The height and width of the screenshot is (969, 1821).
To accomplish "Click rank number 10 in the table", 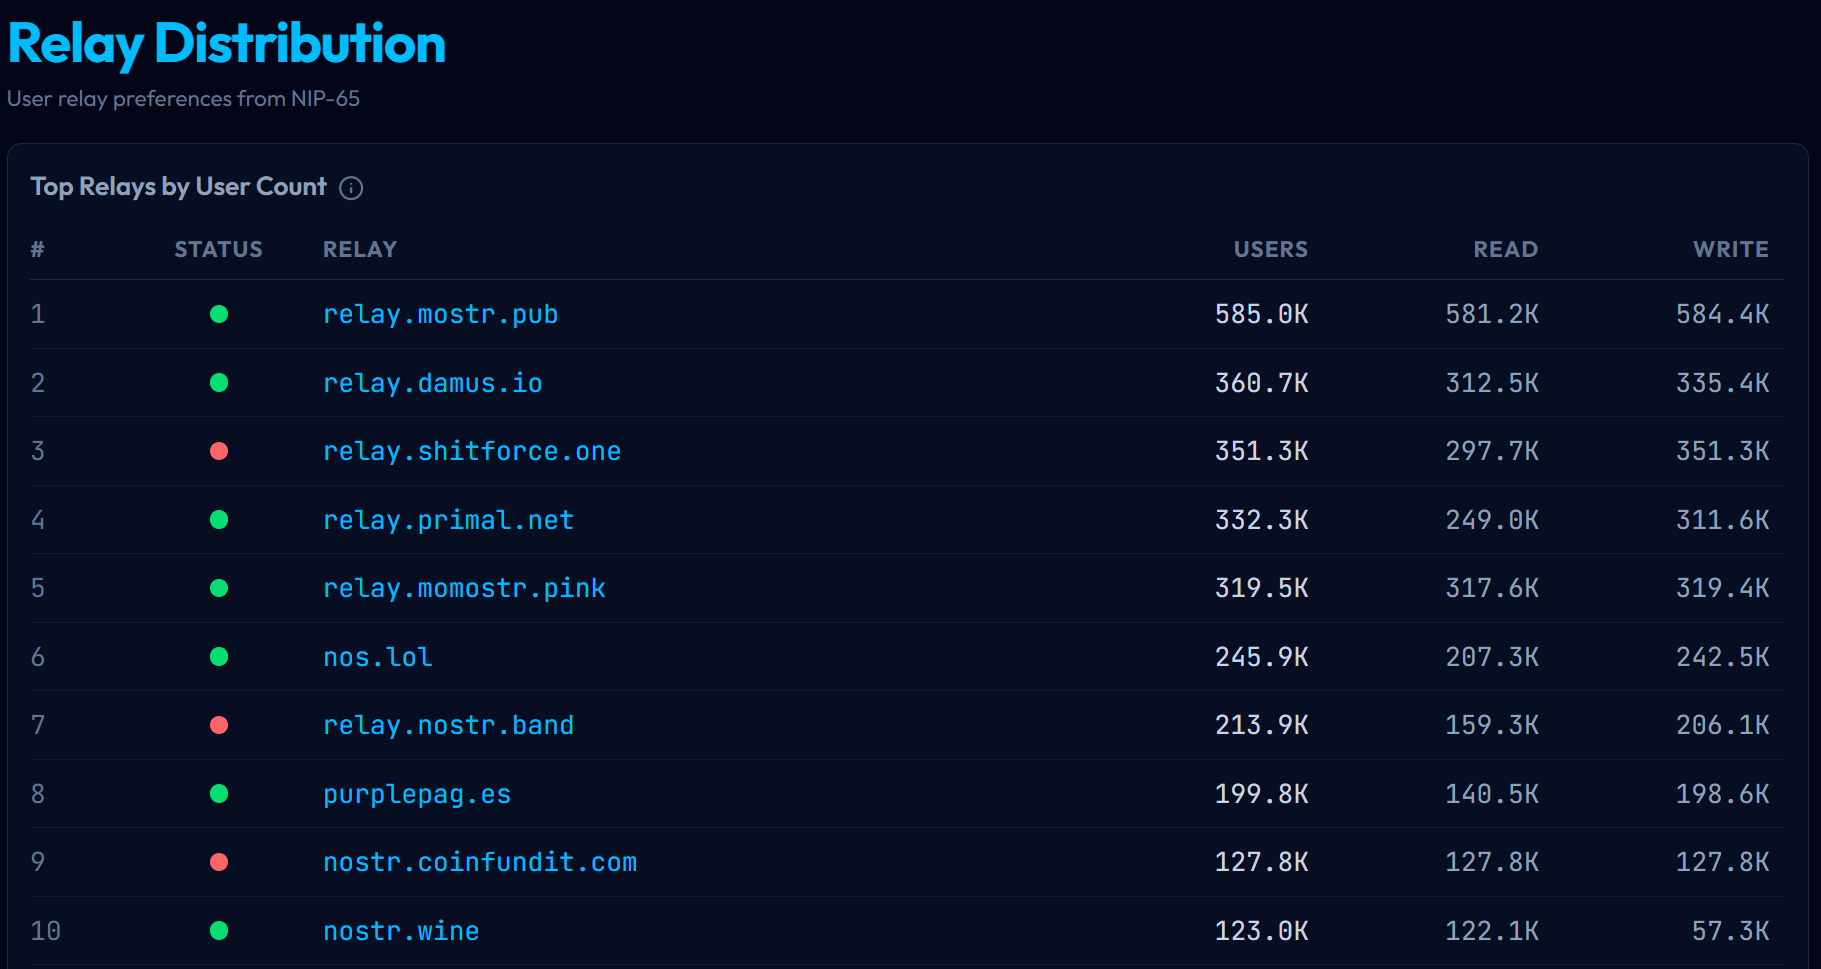I will 45,931.
